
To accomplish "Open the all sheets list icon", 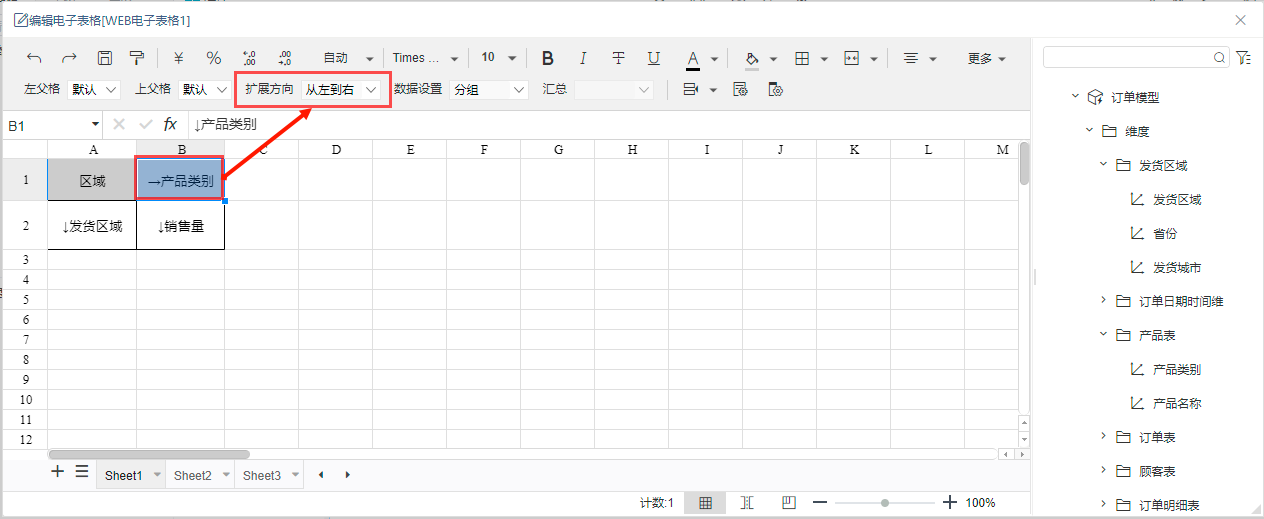I will point(82,472).
